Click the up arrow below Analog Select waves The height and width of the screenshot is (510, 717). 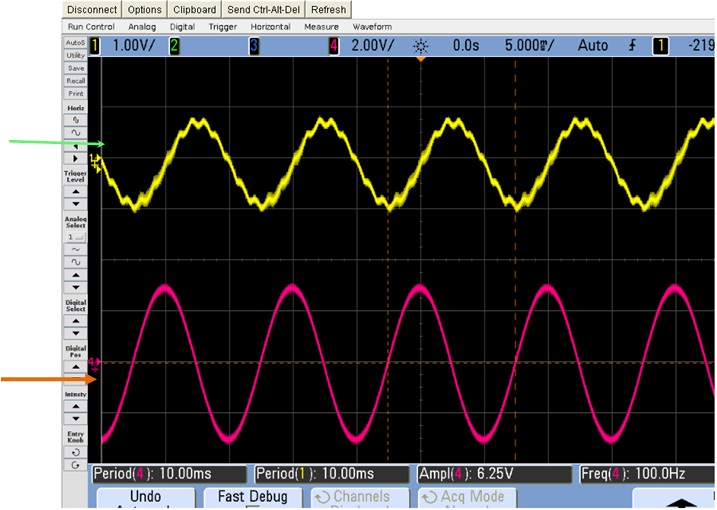75,275
